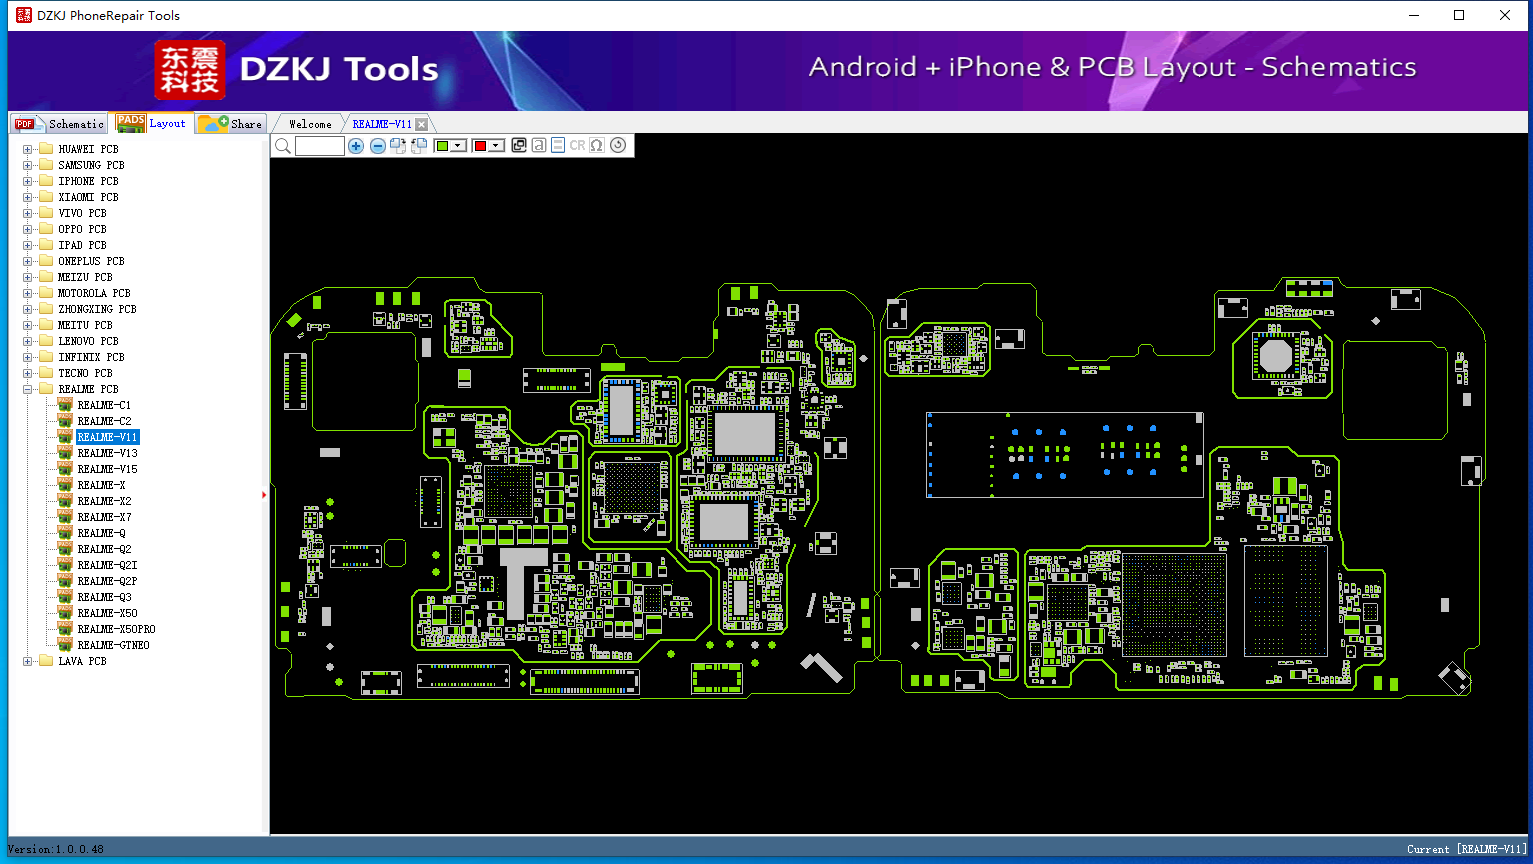Expand the LAVA PCB folder
Viewport: 1533px width, 864px height.
coord(28,661)
